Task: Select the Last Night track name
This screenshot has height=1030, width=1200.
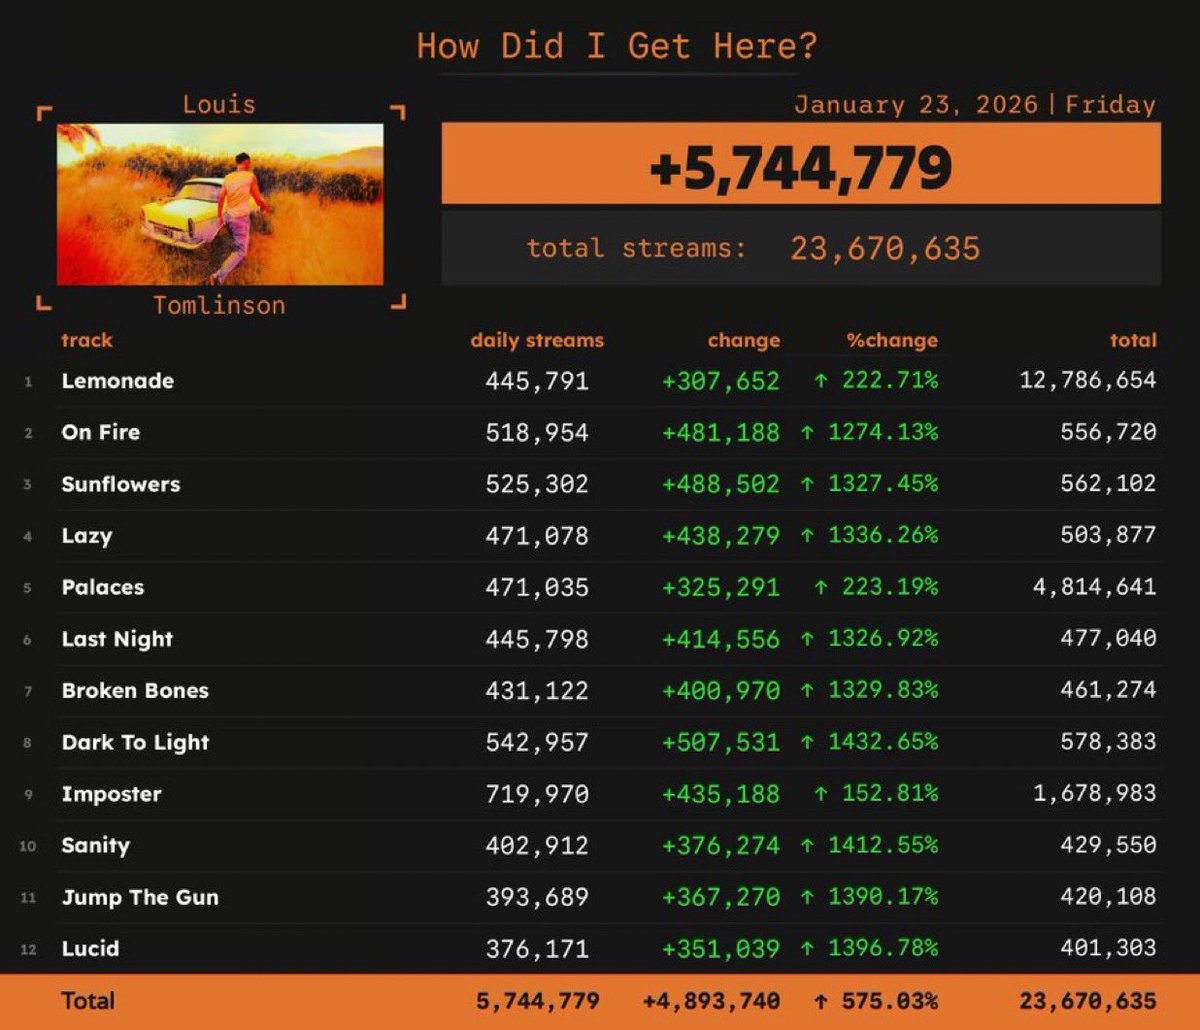Action: (x=117, y=639)
